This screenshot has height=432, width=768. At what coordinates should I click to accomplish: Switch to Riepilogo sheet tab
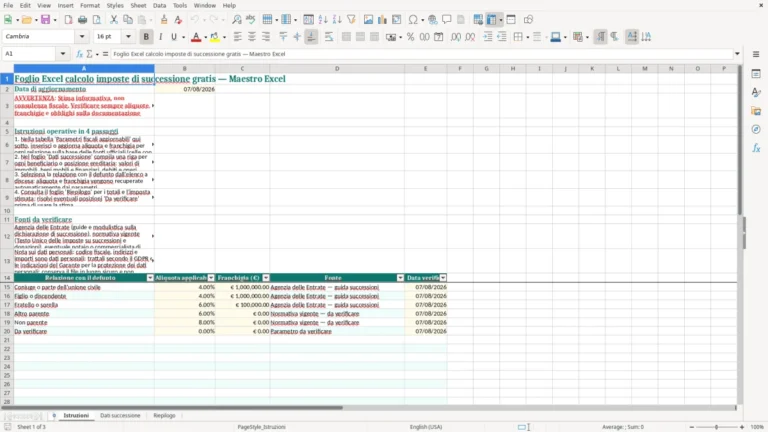[164, 415]
